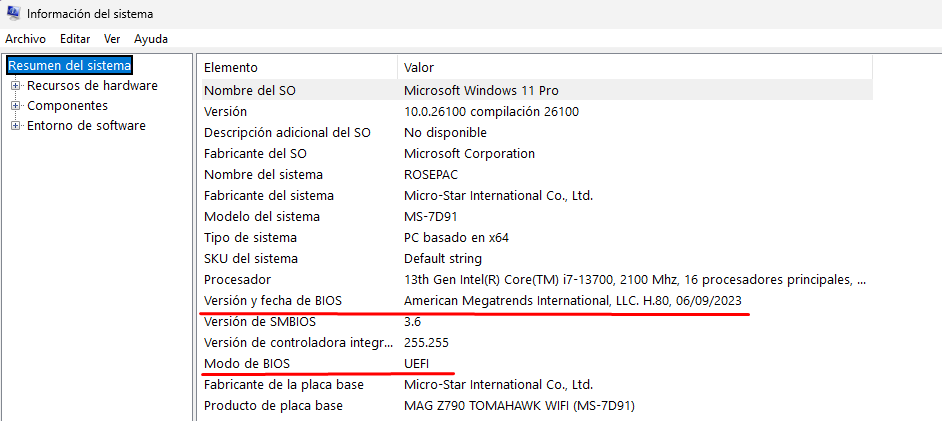Expand the Entorno de software node
Screen dimensions: 942x421
[x=16, y=126]
